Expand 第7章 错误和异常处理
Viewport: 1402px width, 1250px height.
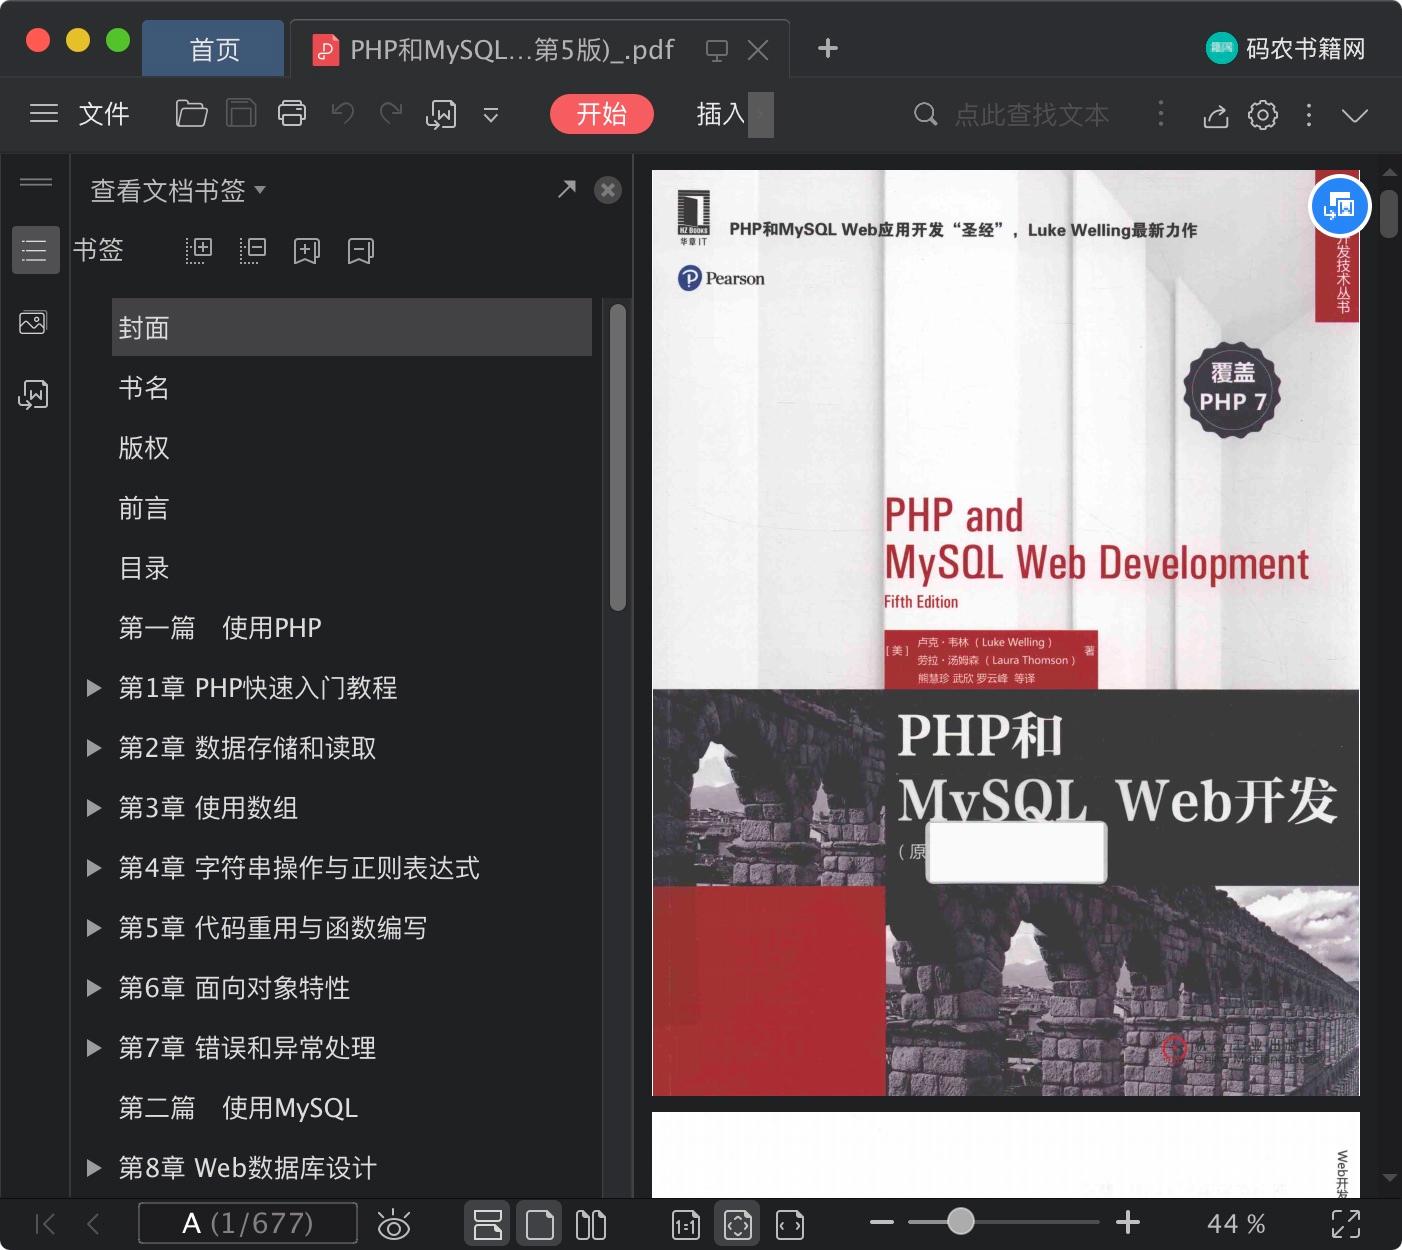pyautogui.click(x=94, y=1048)
